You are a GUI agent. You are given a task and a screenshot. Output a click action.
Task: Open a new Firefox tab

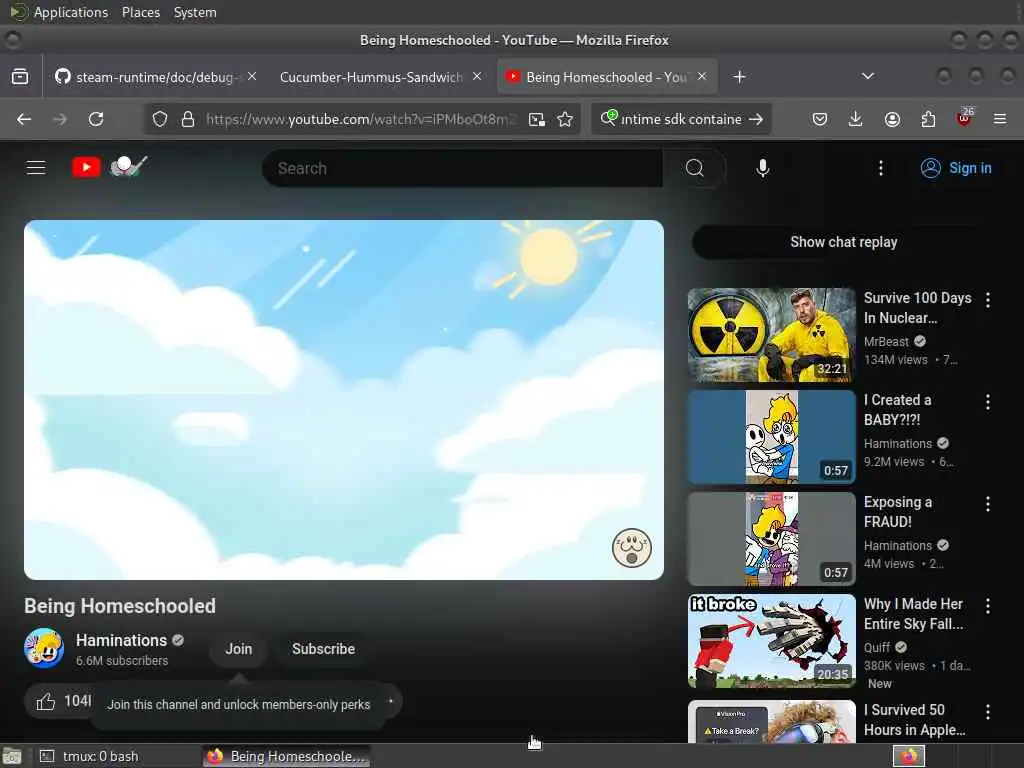(739, 77)
